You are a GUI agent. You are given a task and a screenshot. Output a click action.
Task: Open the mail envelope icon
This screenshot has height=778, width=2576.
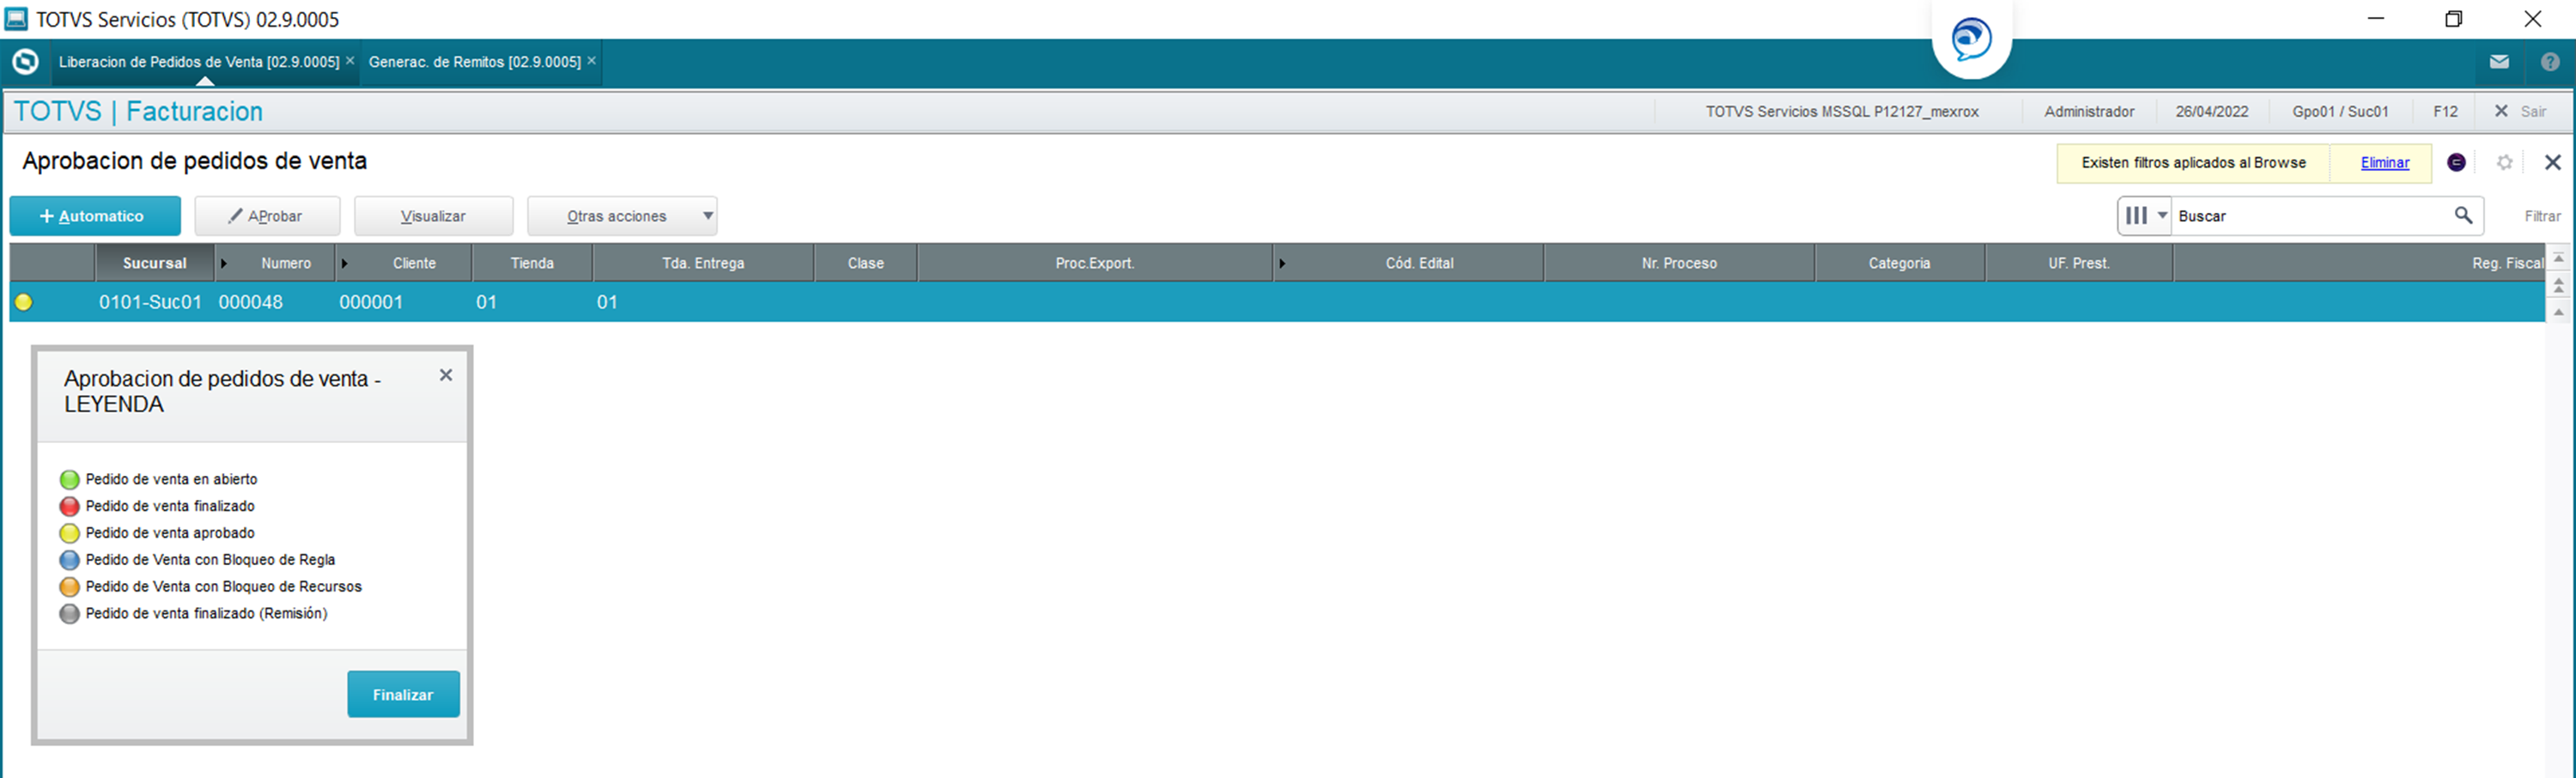(2499, 62)
